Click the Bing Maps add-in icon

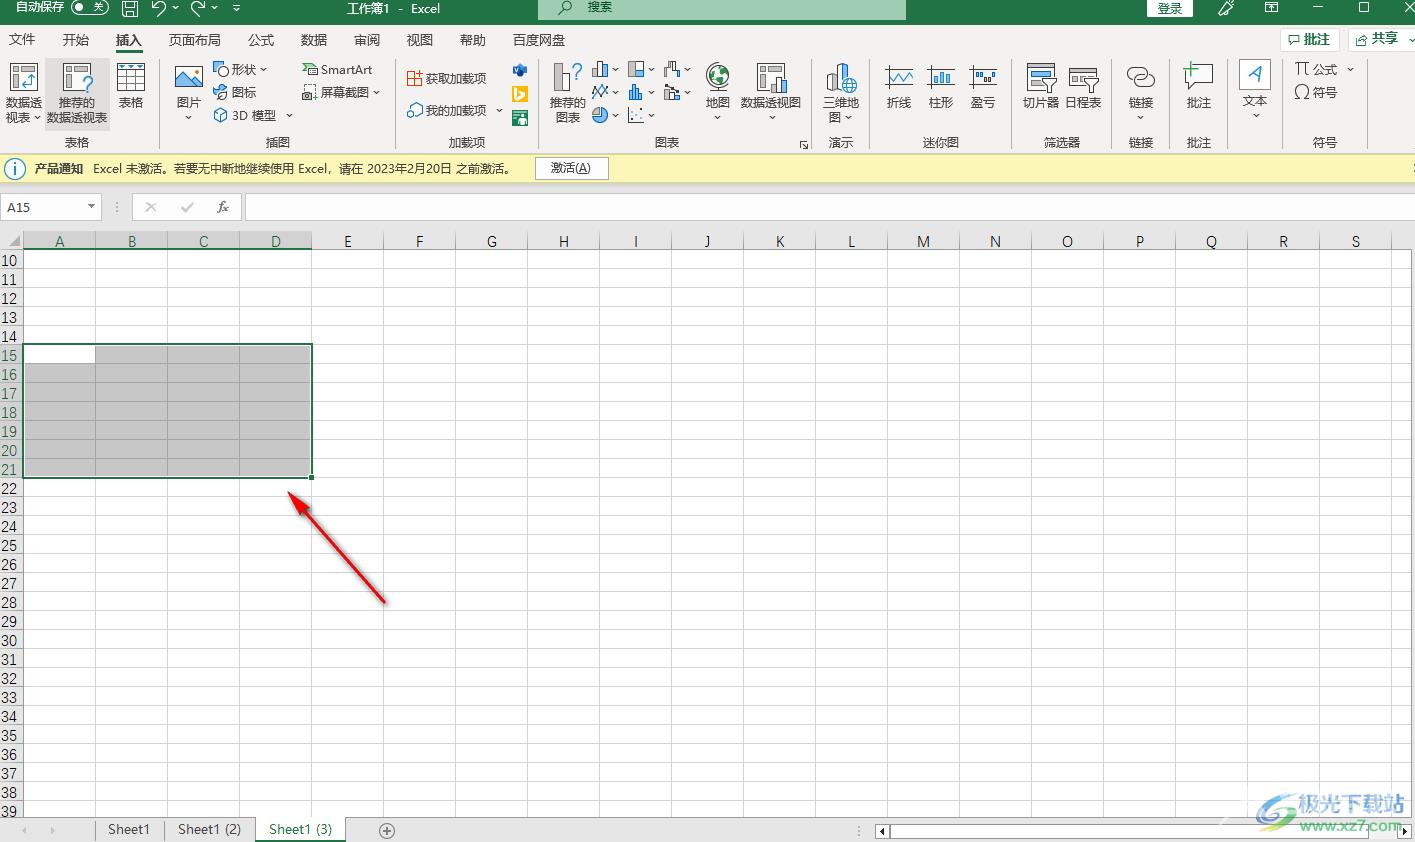click(520, 94)
